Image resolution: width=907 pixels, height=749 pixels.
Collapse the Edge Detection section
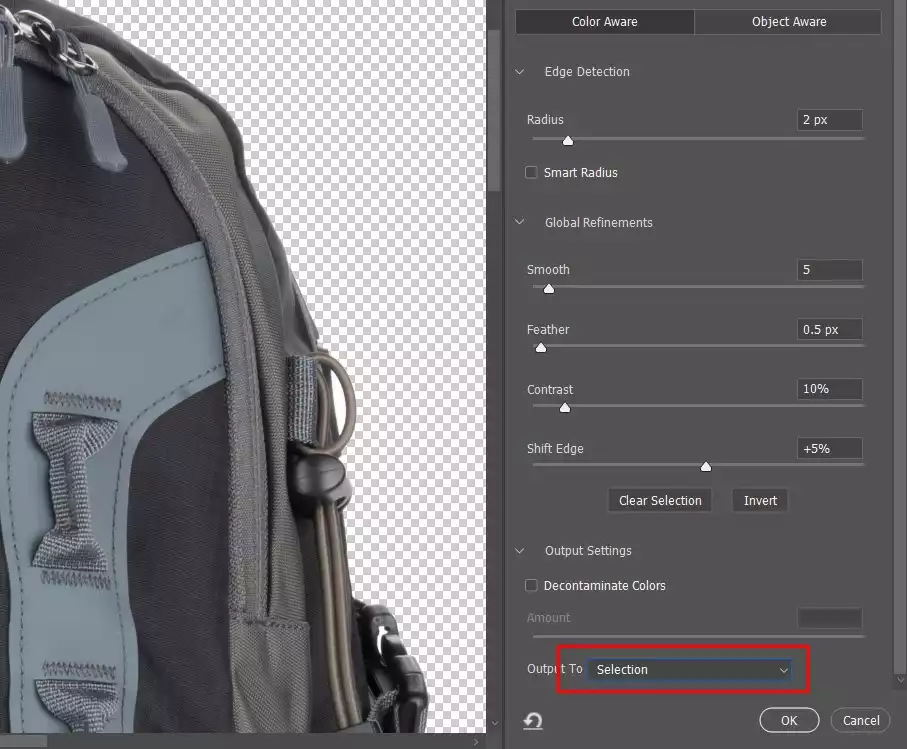point(519,71)
